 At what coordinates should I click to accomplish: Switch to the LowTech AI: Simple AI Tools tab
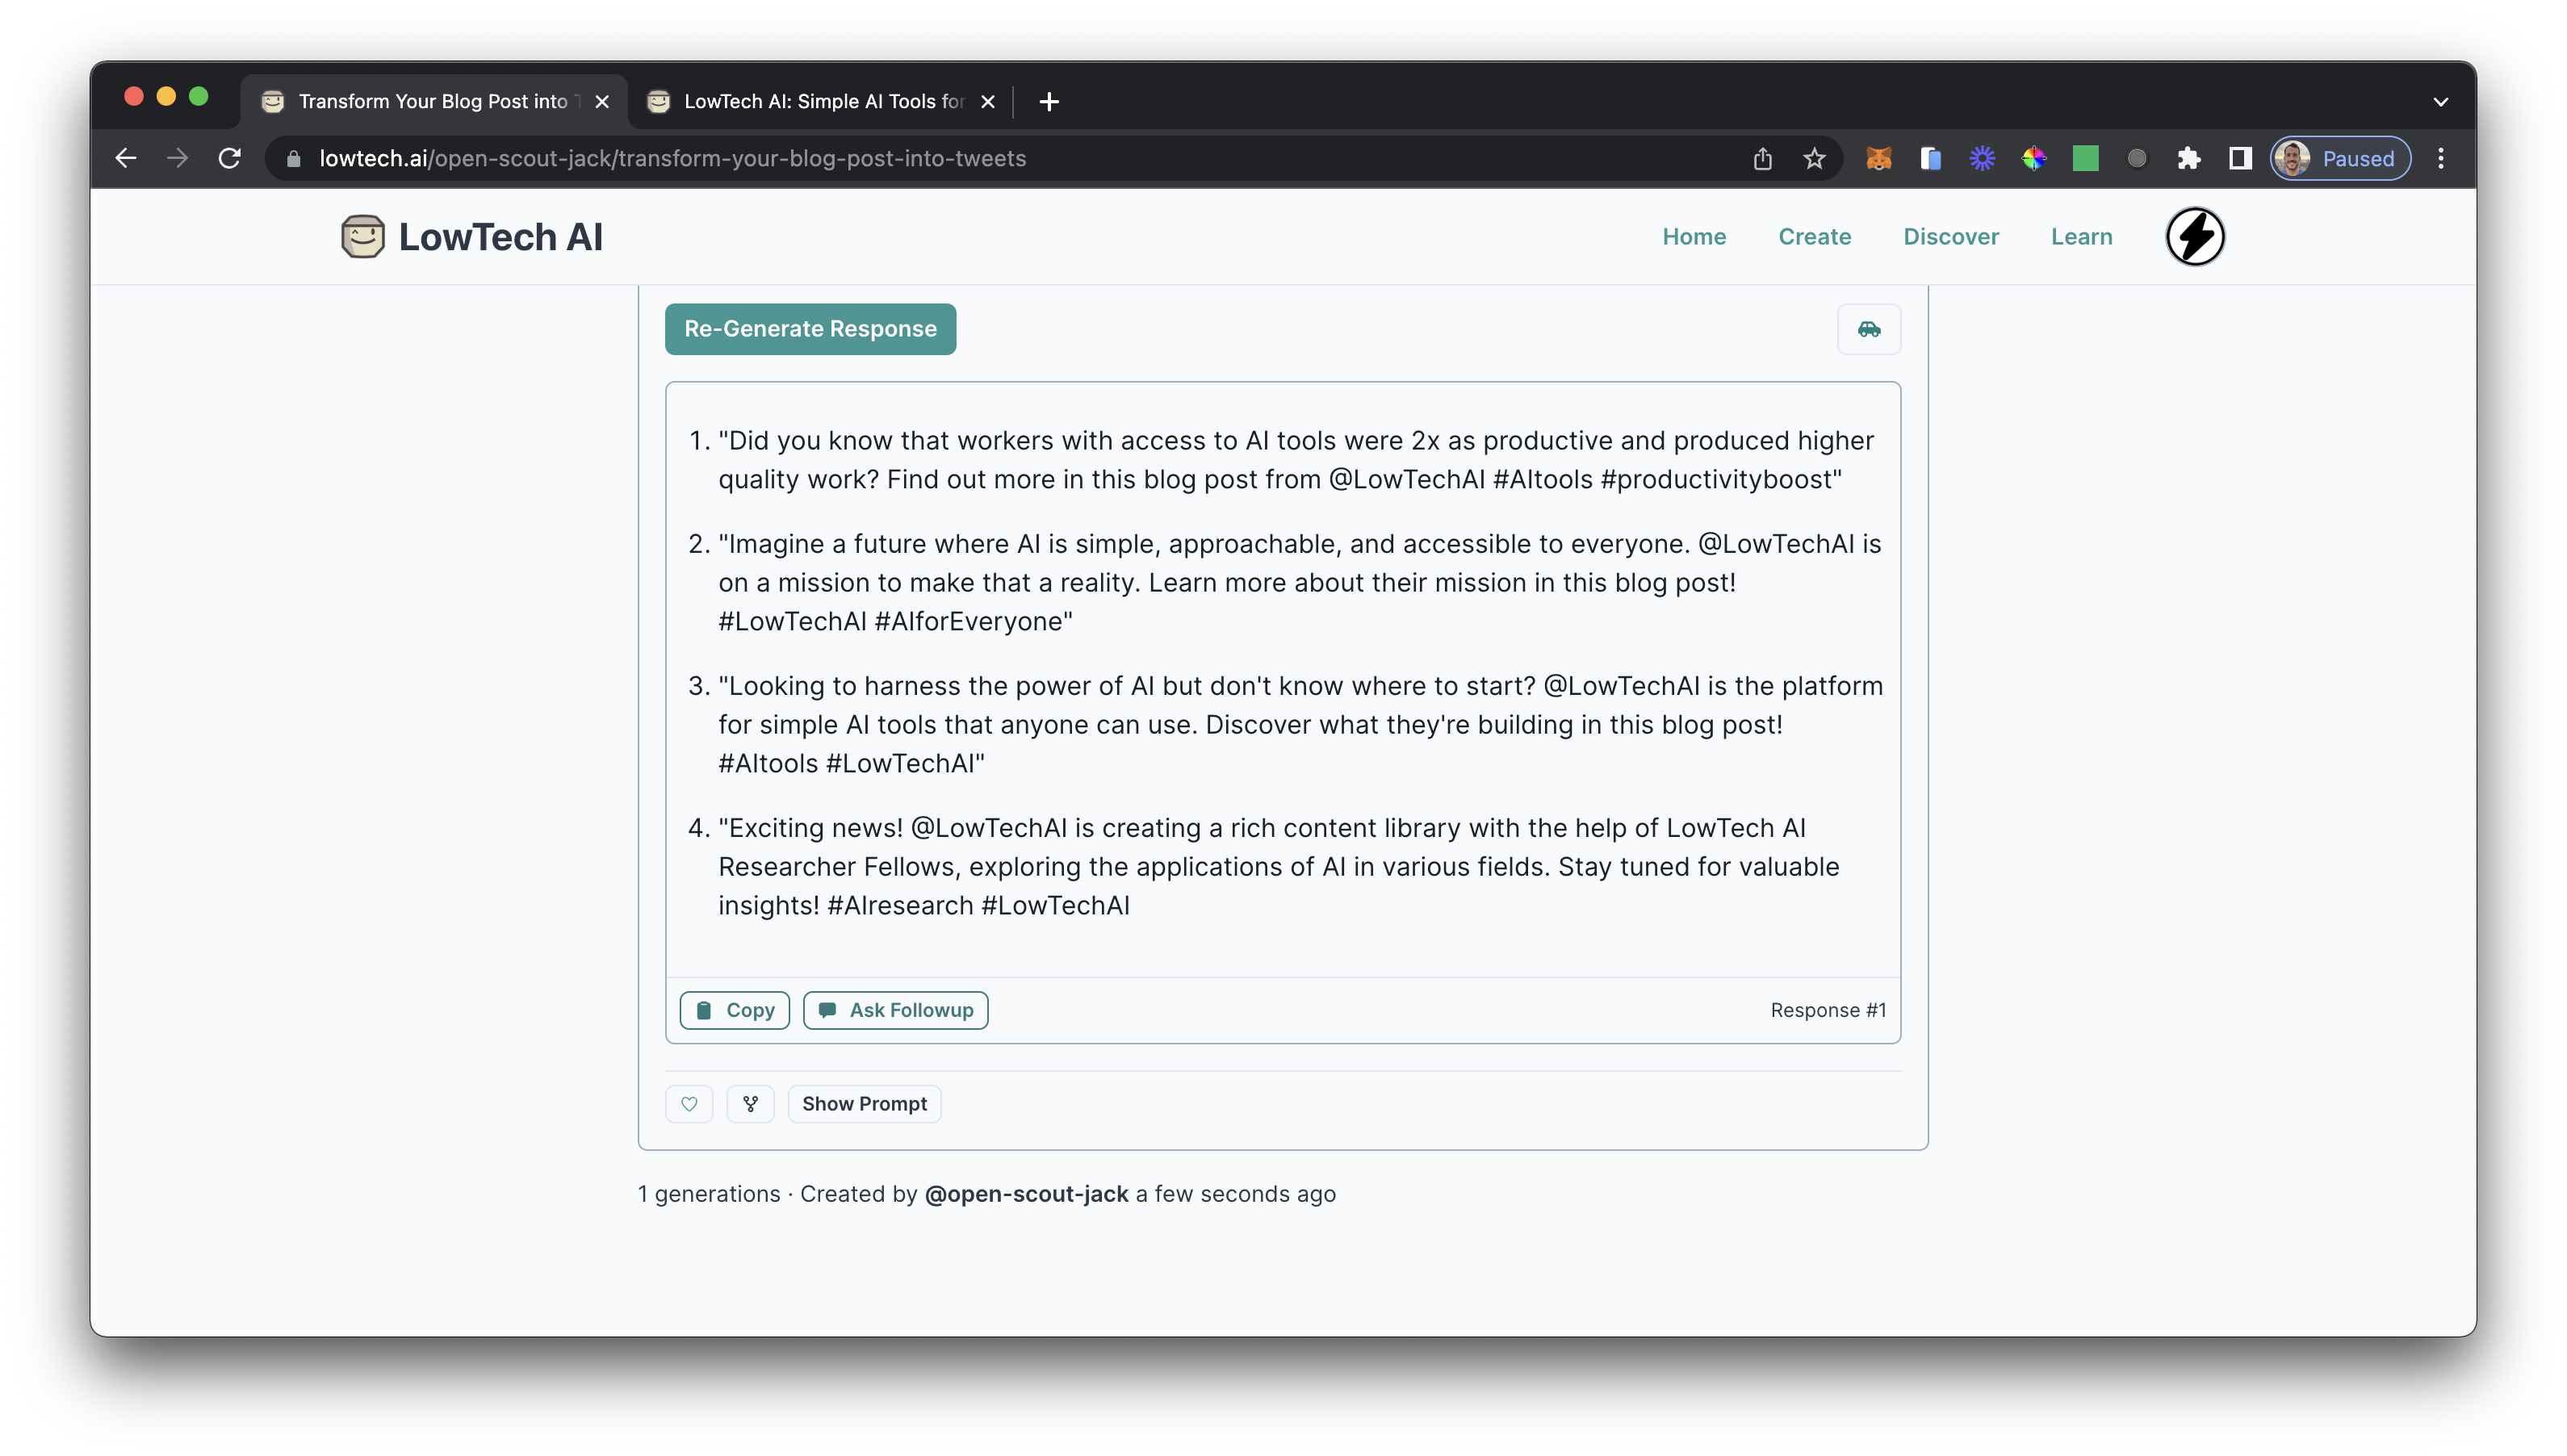[x=822, y=102]
